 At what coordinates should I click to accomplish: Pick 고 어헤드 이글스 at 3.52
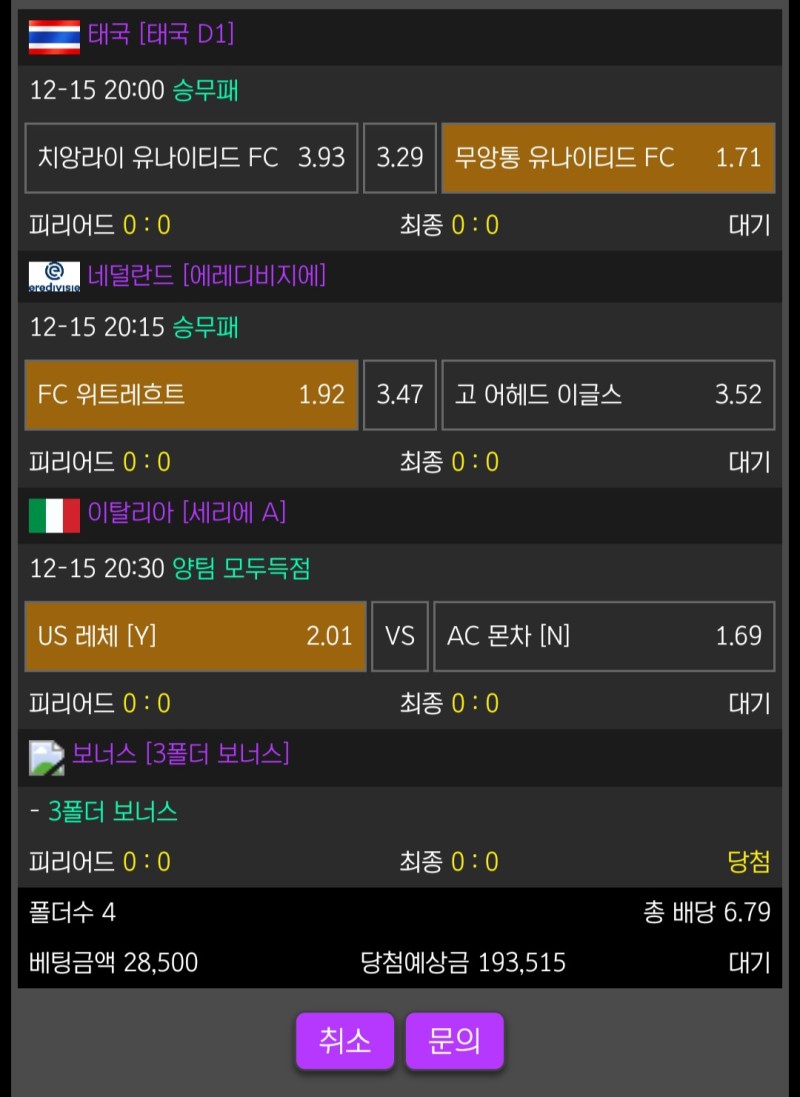click(x=608, y=395)
